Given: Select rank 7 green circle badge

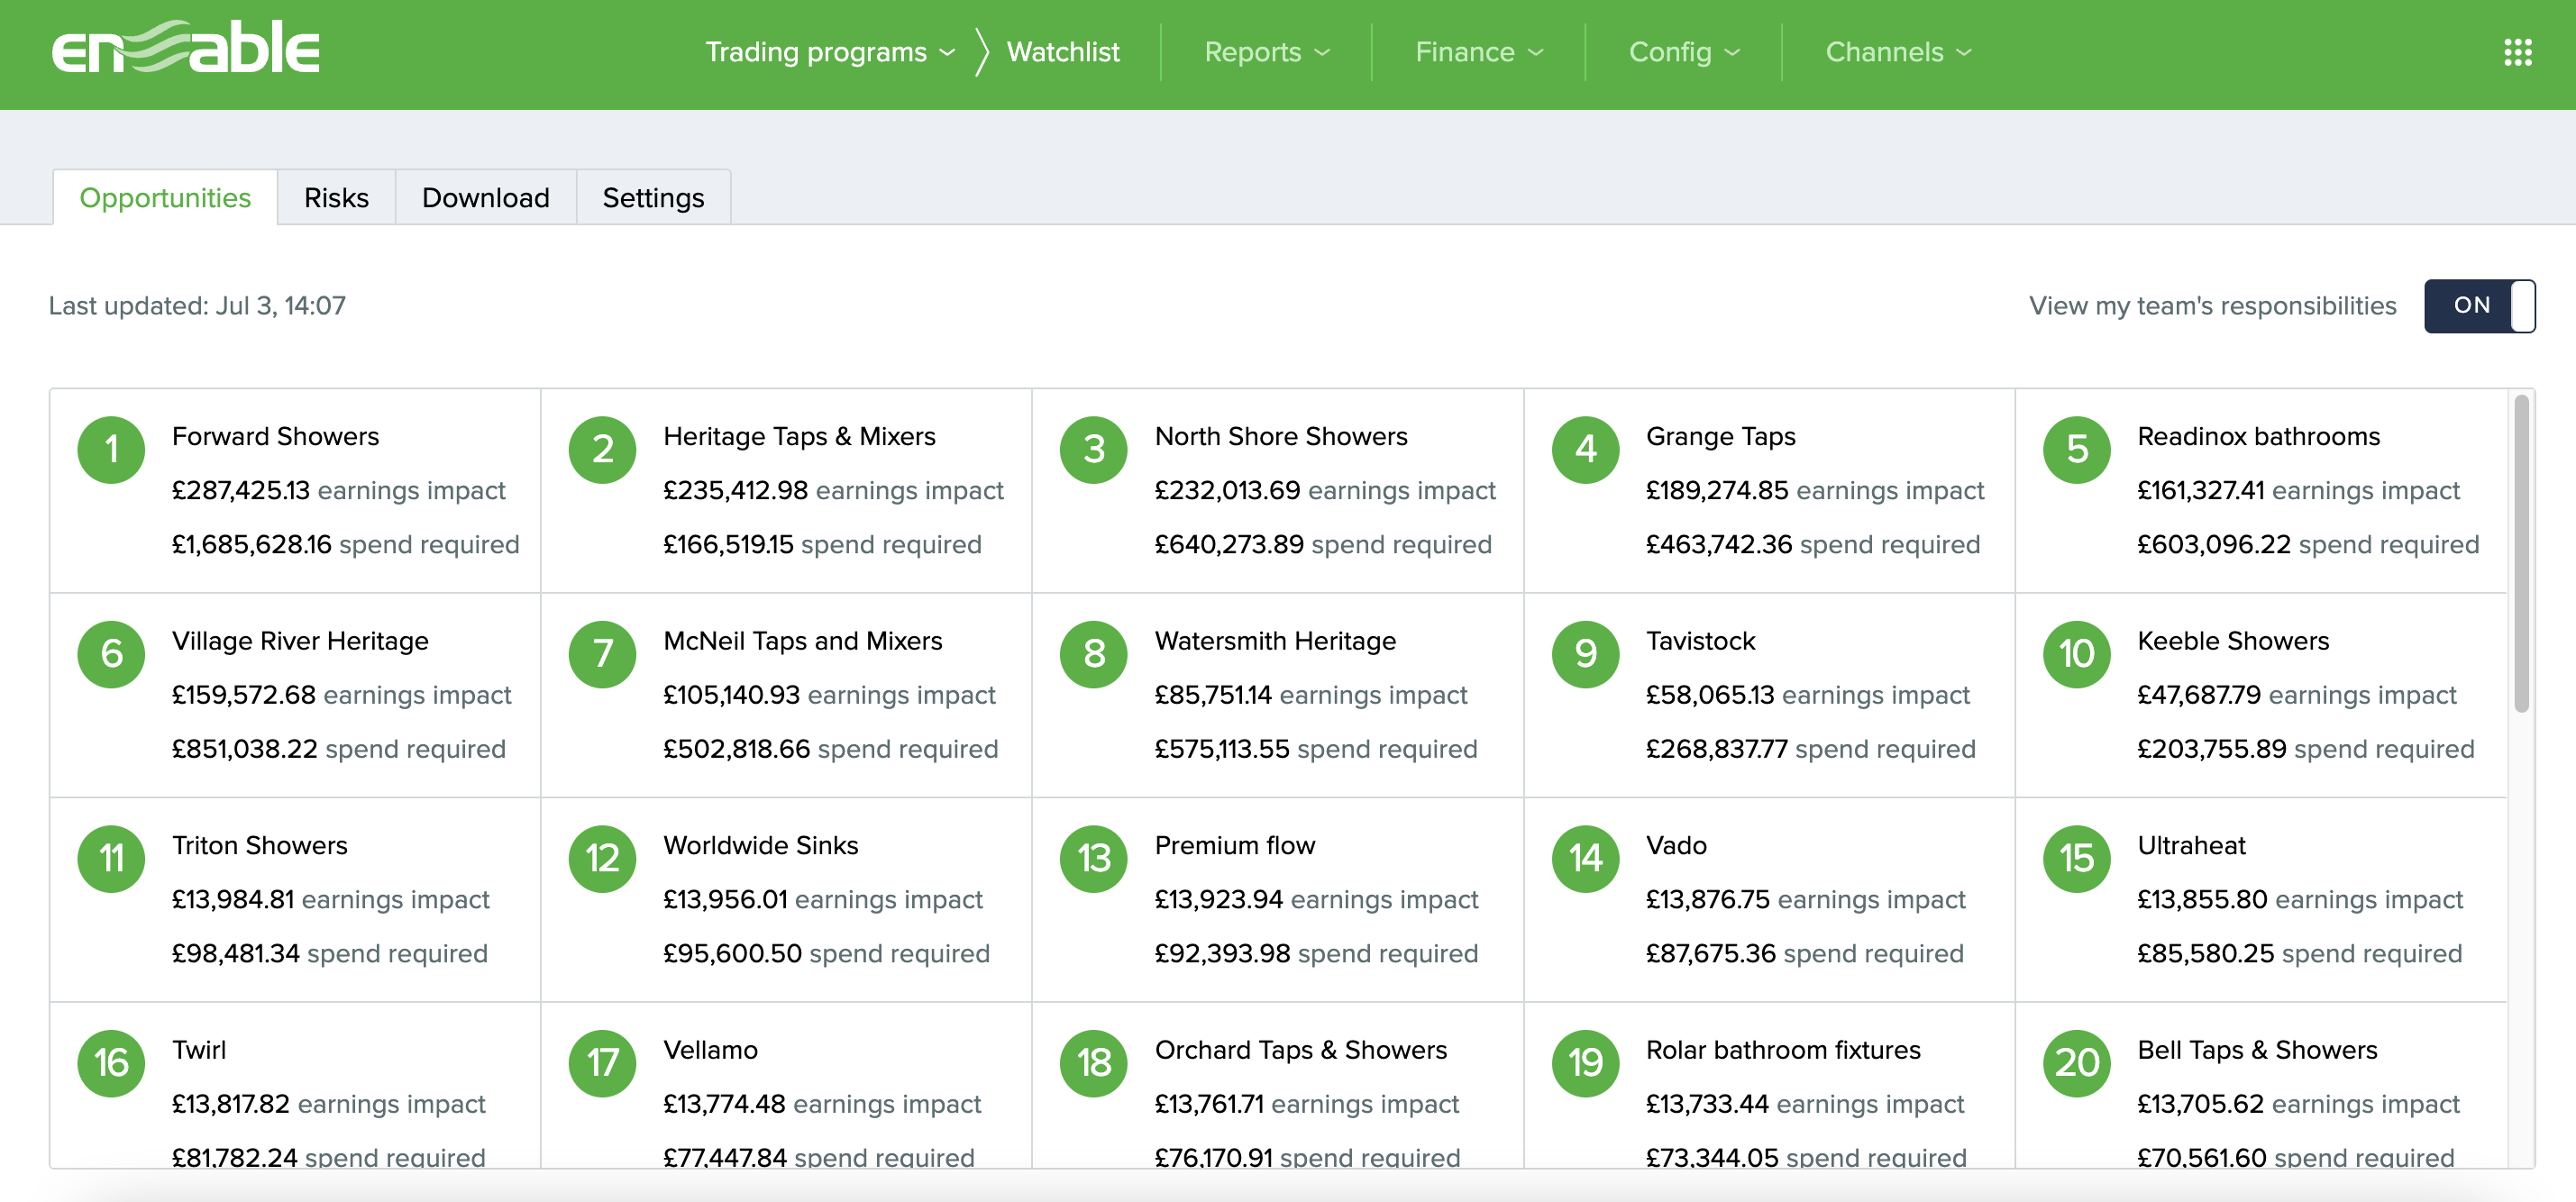Looking at the screenshot, I should (x=602, y=654).
